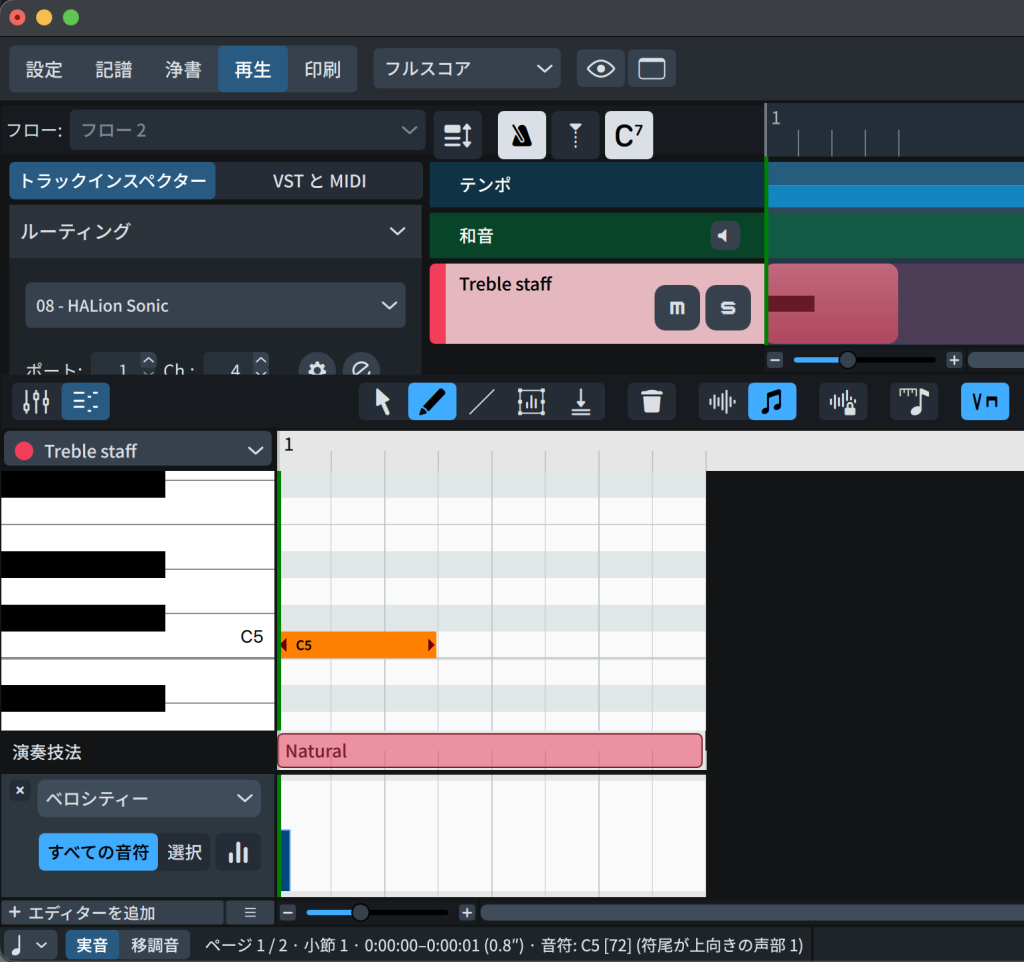Image resolution: width=1024 pixels, height=962 pixels.
Task: Switch to the 記譜 mode tab
Action: (114, 70)
